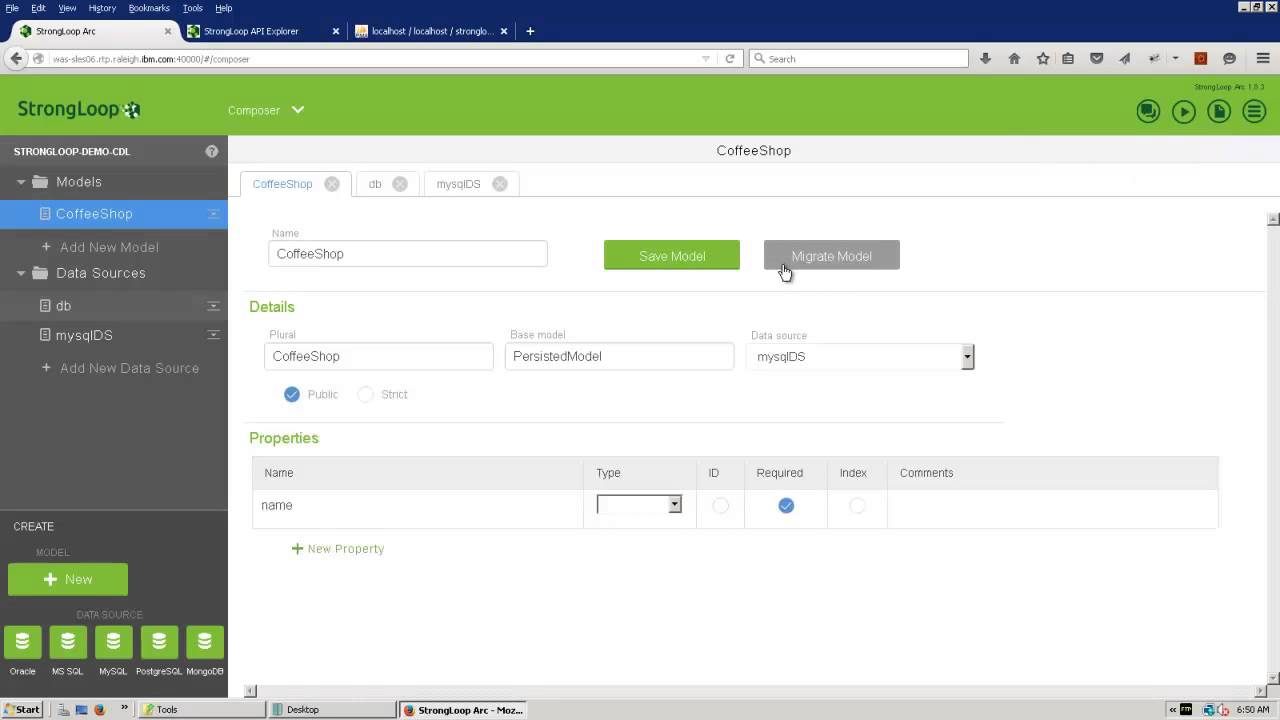The height and width of the screenshot is (720, 1280).
Task: Click Add New Model in sidebar
Action: [100, 247]
